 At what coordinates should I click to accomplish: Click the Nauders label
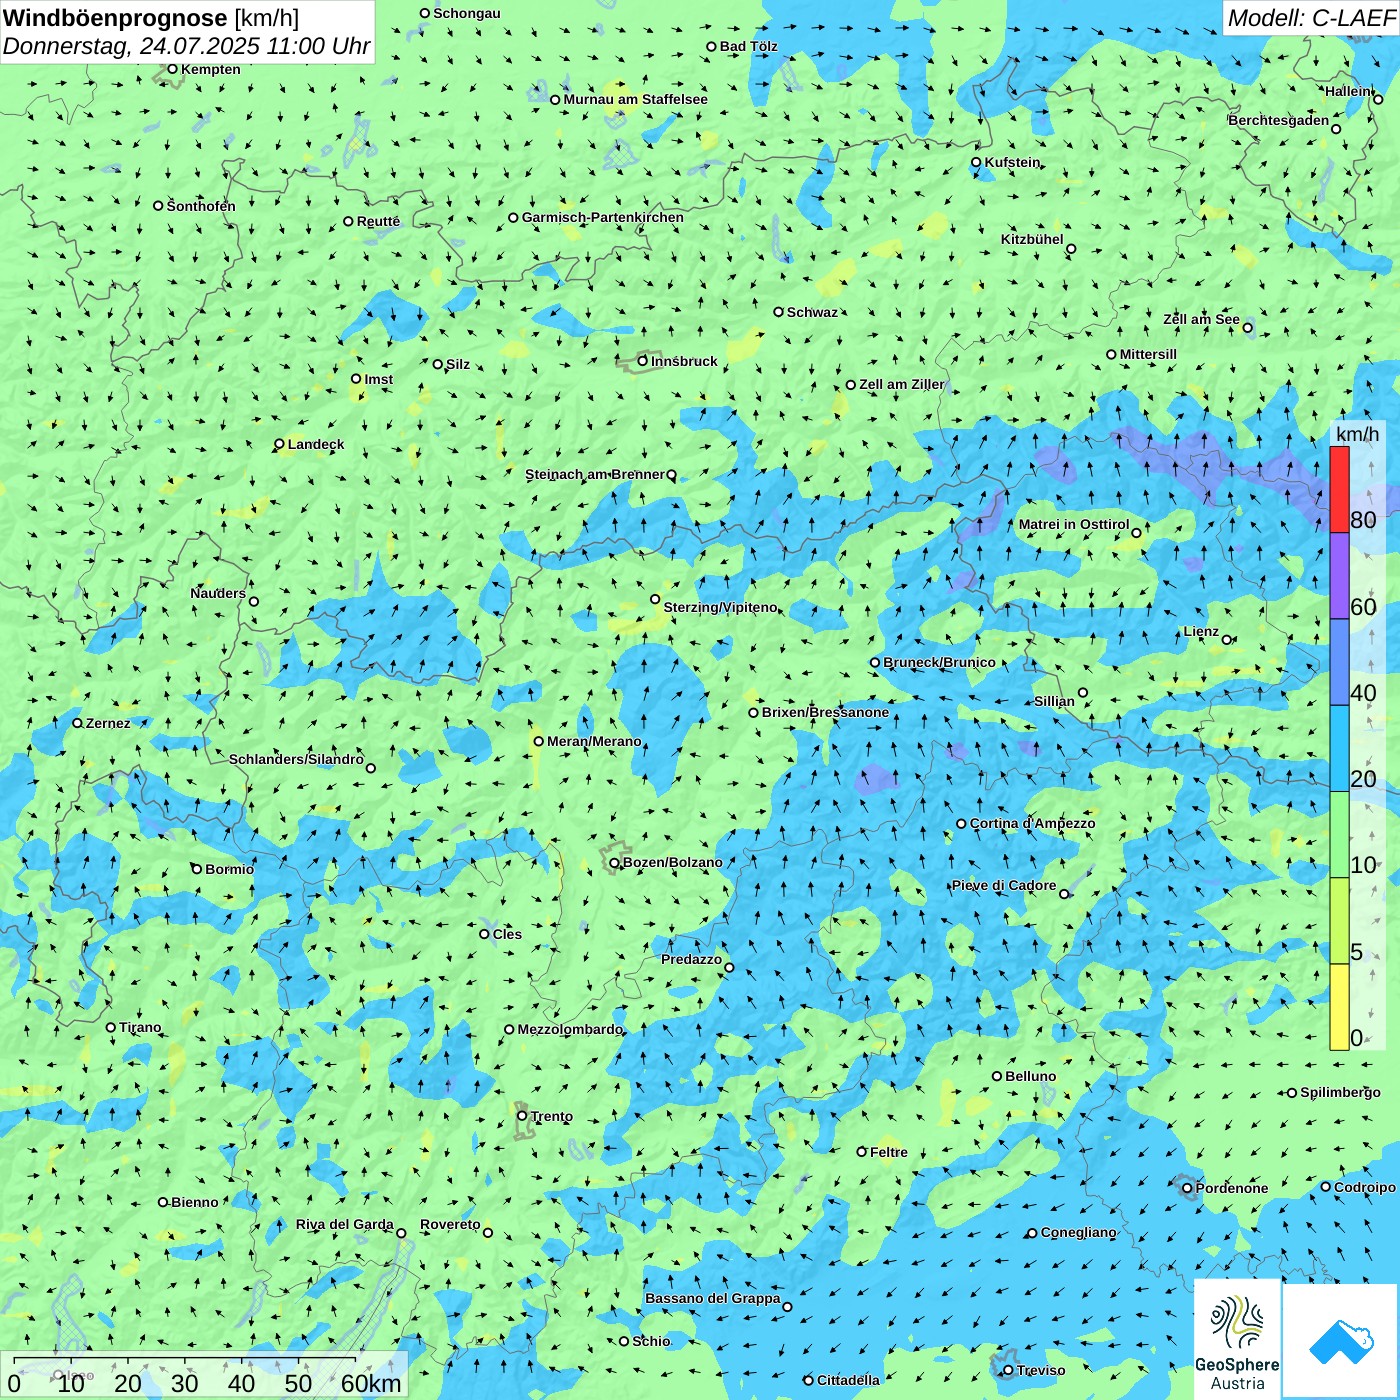[218, 593]
